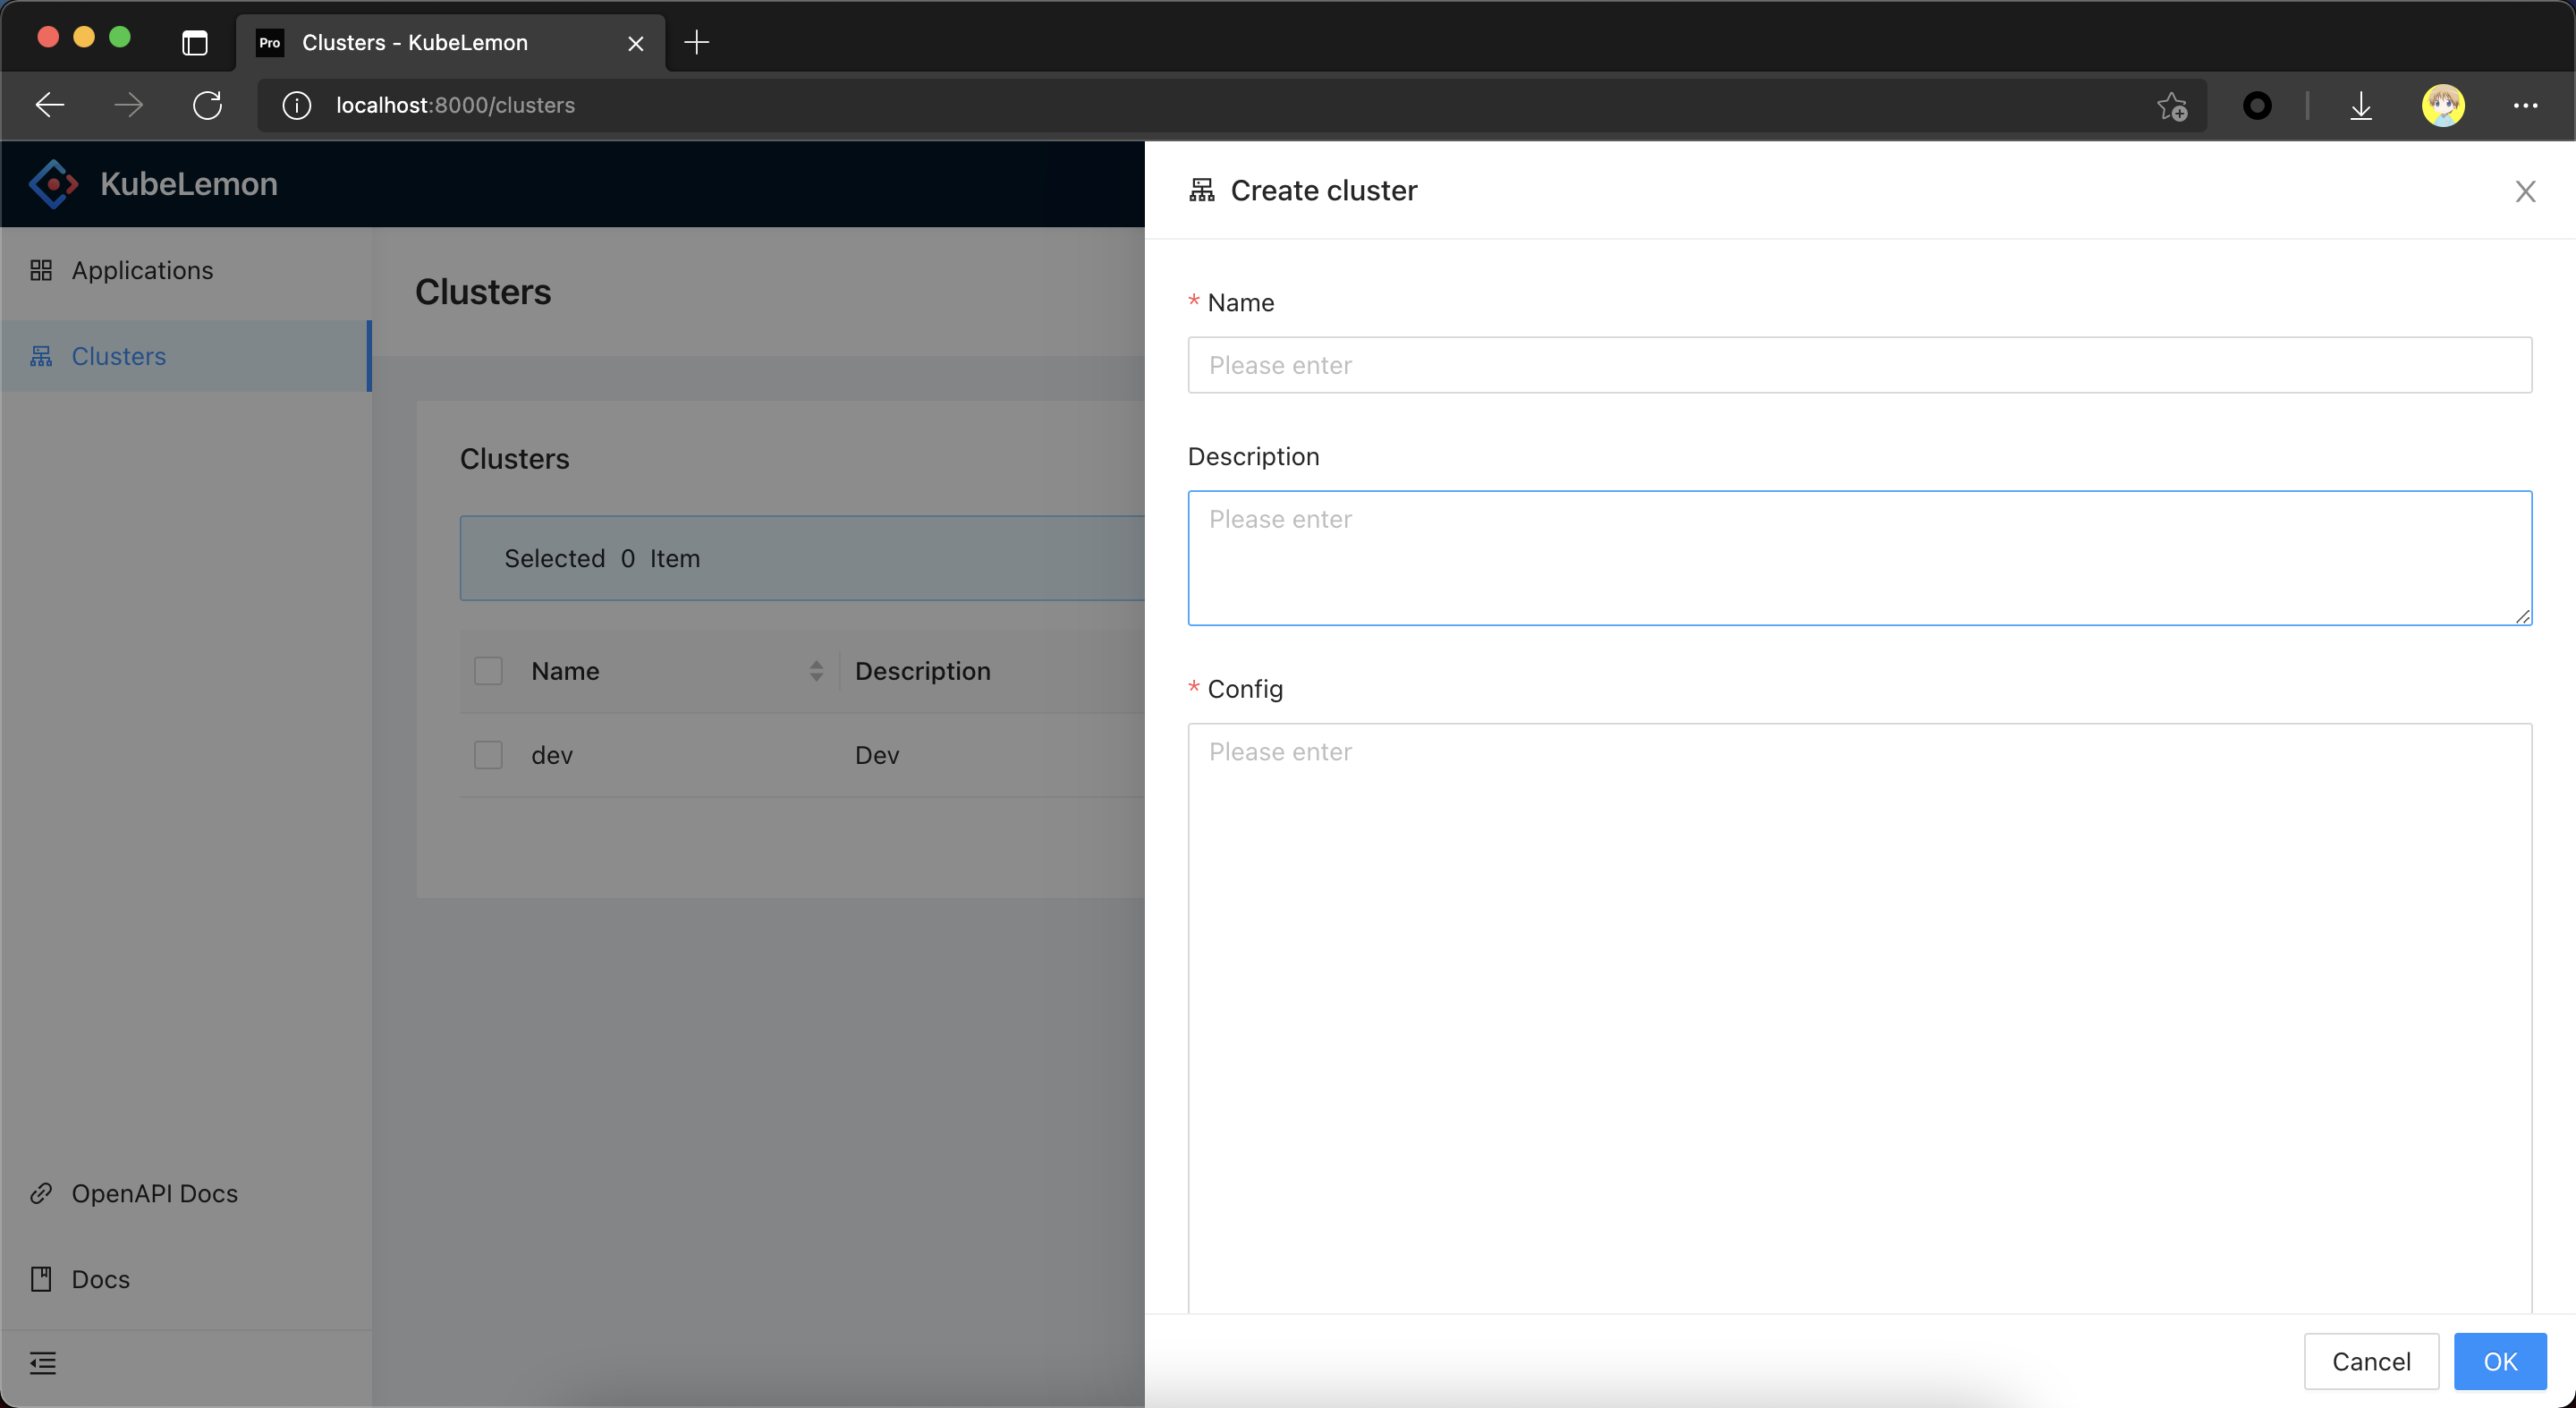Viewport: 2576px width, 1408px height.
Task: Open the Docs sidebar link
Action: (x=100, y=1279)
